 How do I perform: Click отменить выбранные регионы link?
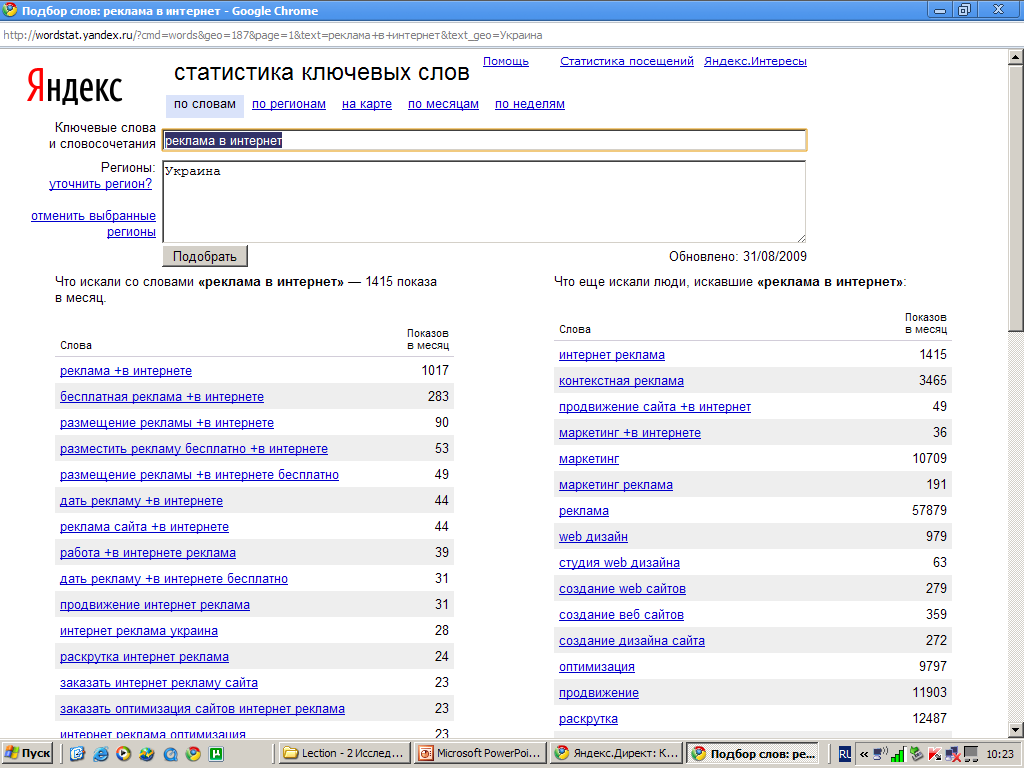click(x=93, y=223)
